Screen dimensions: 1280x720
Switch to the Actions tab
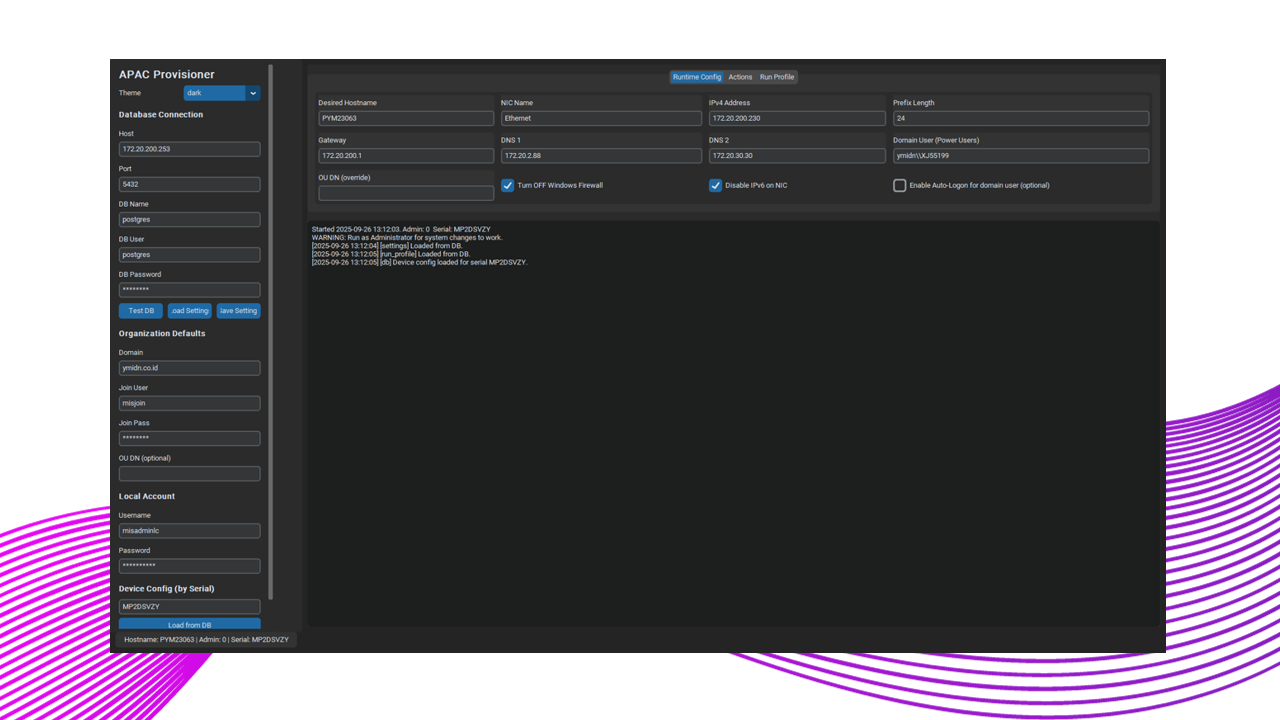click(x=740, y=77)
